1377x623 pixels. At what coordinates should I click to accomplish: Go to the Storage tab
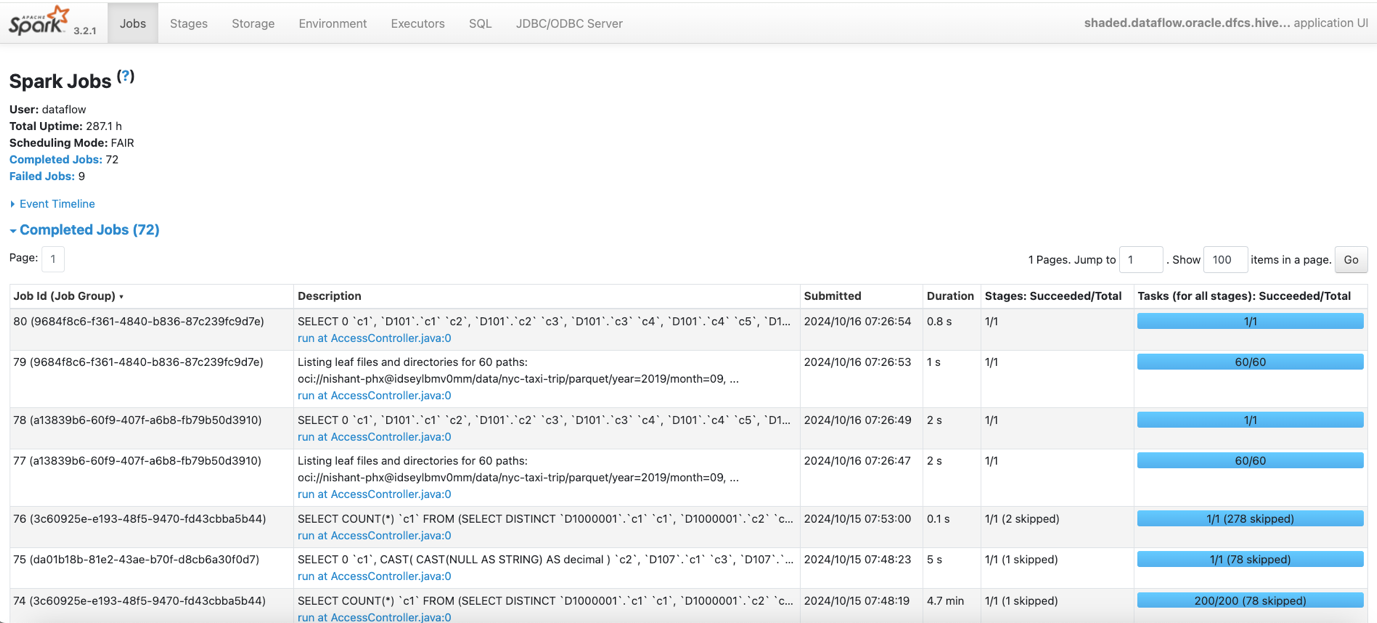click(253, 23)
